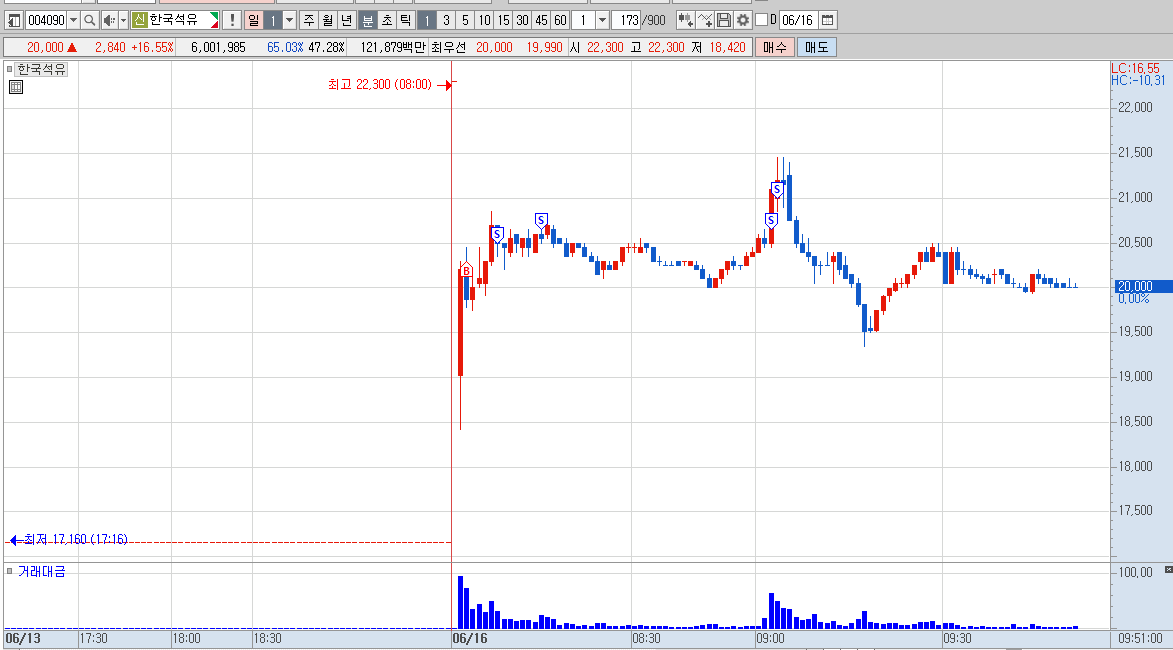Screen dimensions: 1173x650
Task: Open the dropdown arrow next to speaker icon
Action: pos(123,20)
